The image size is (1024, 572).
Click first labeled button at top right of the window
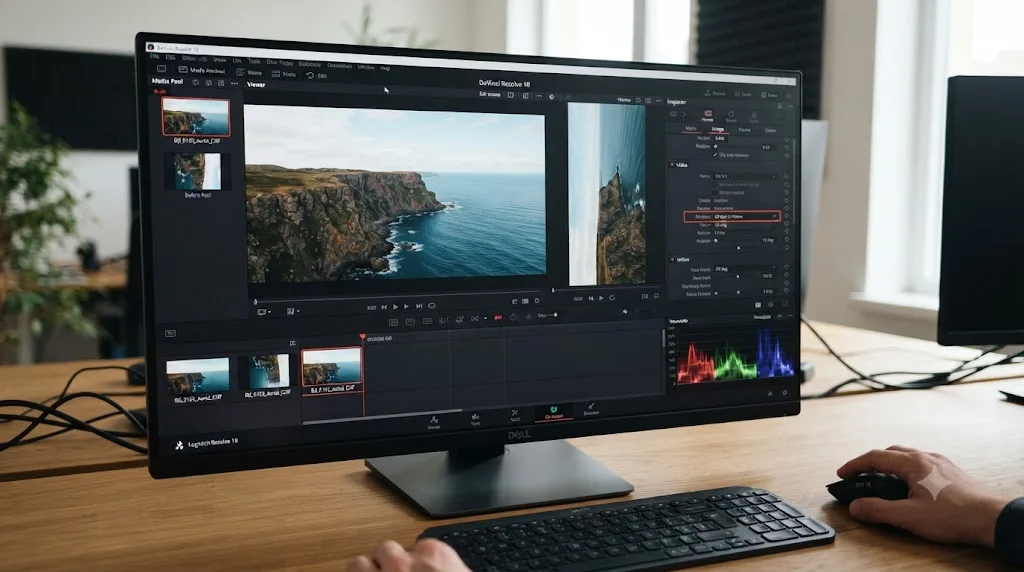(714, 93)
